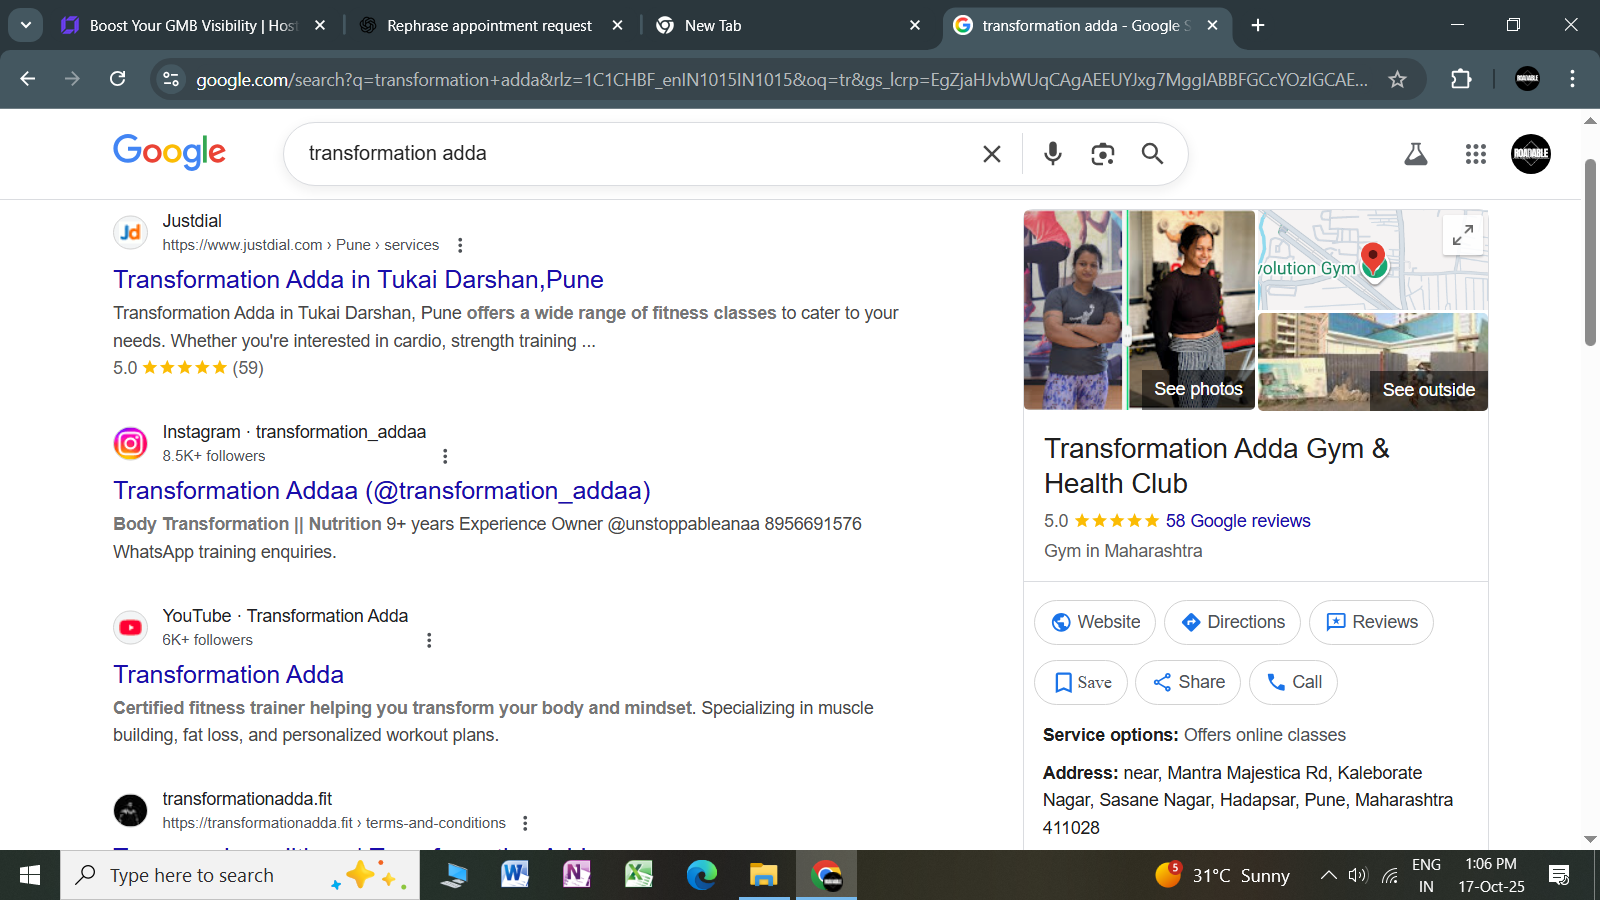
Task: Open a new browser tab with plus
Action: (1258, 26)
